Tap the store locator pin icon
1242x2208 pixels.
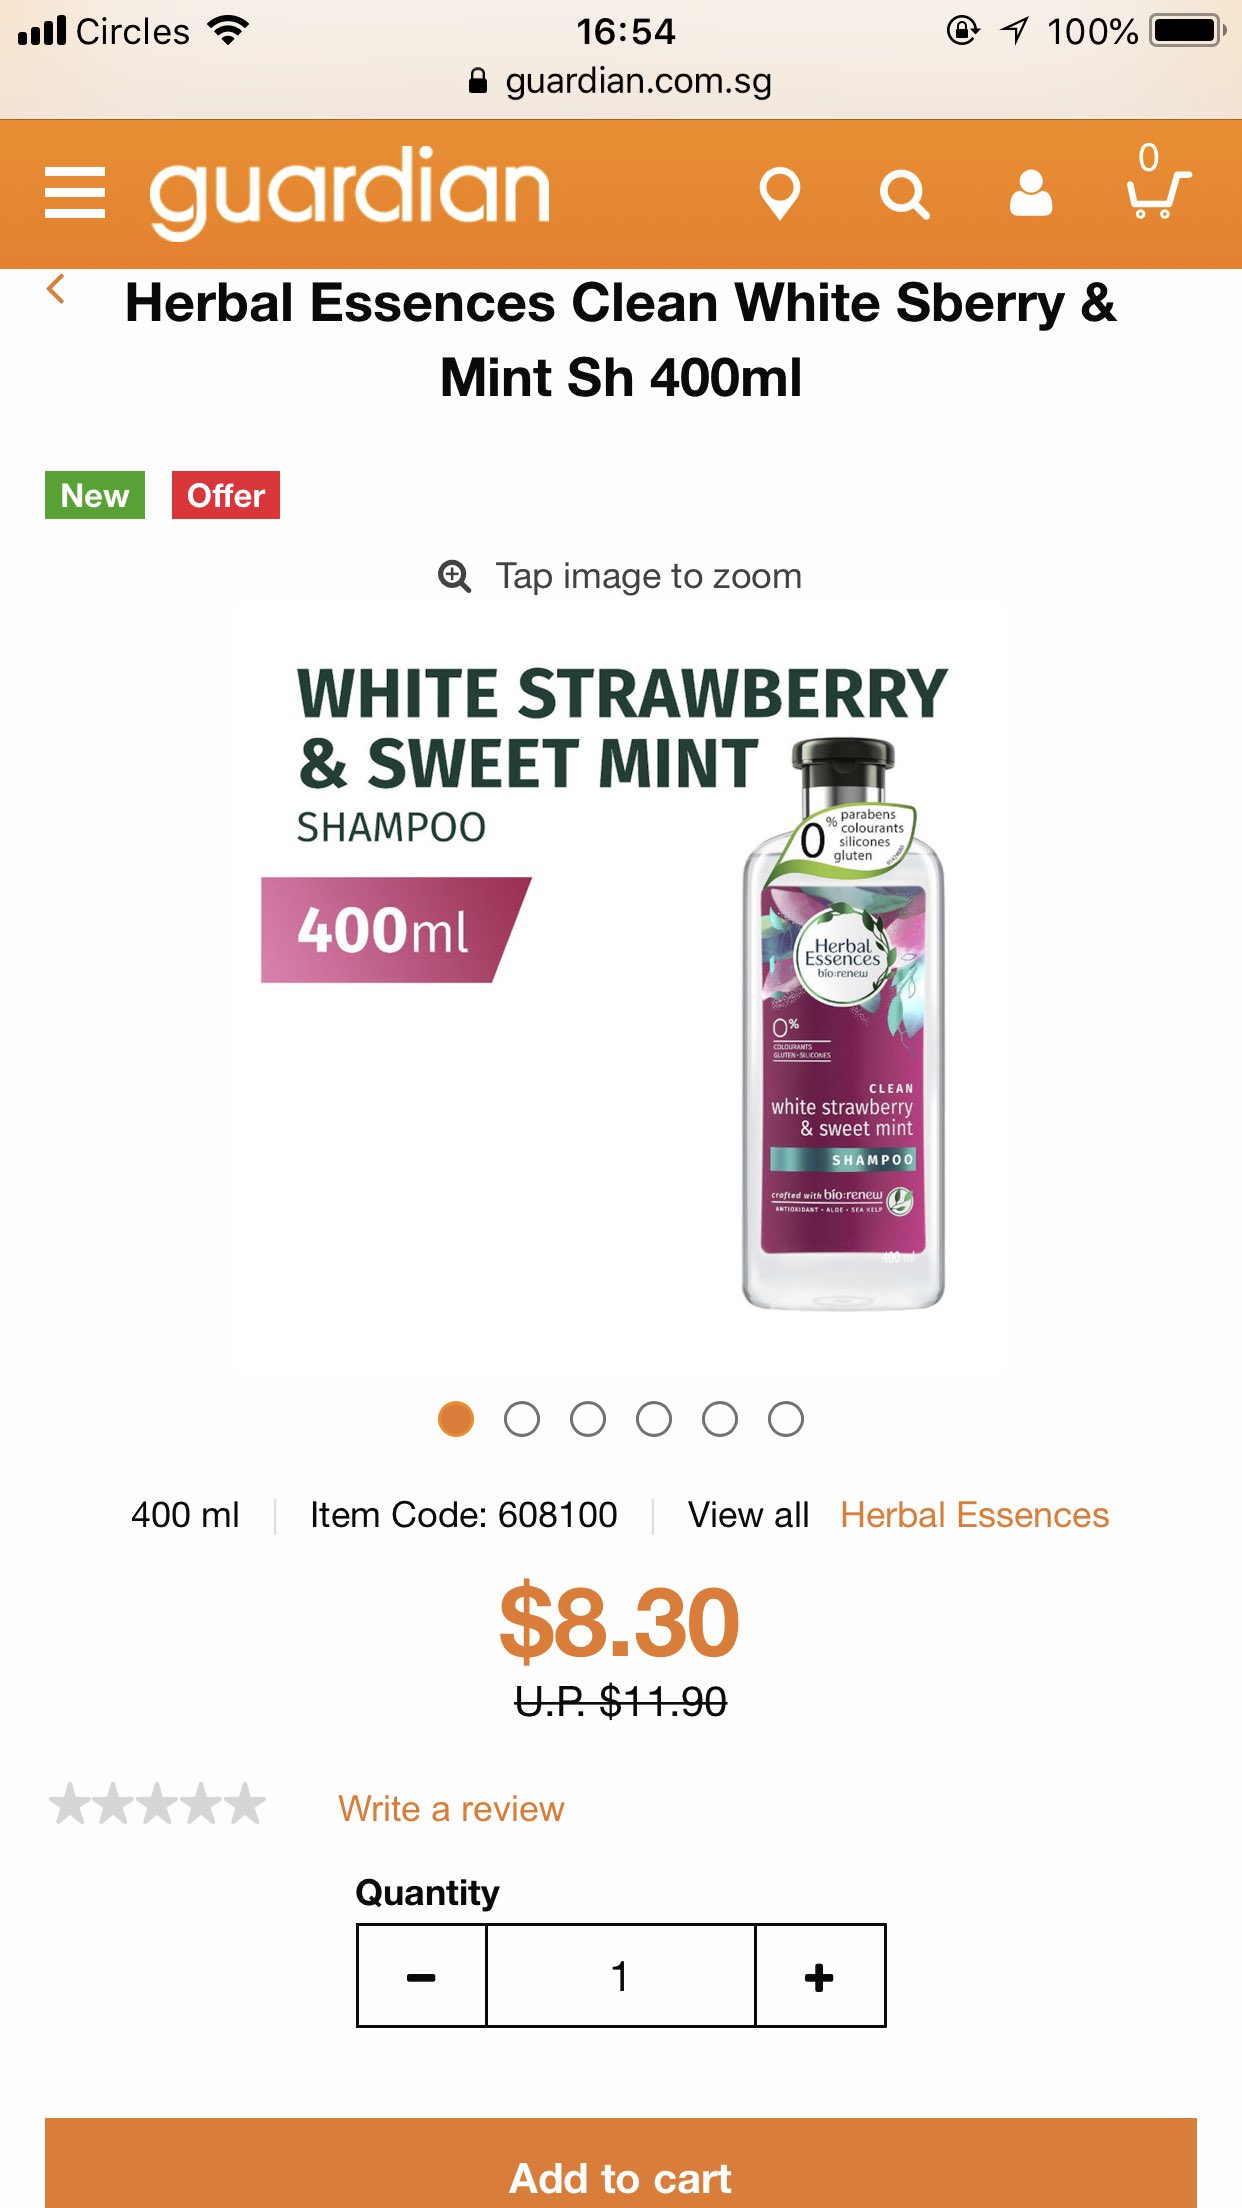pyautogui.click(x=779, y=193)
